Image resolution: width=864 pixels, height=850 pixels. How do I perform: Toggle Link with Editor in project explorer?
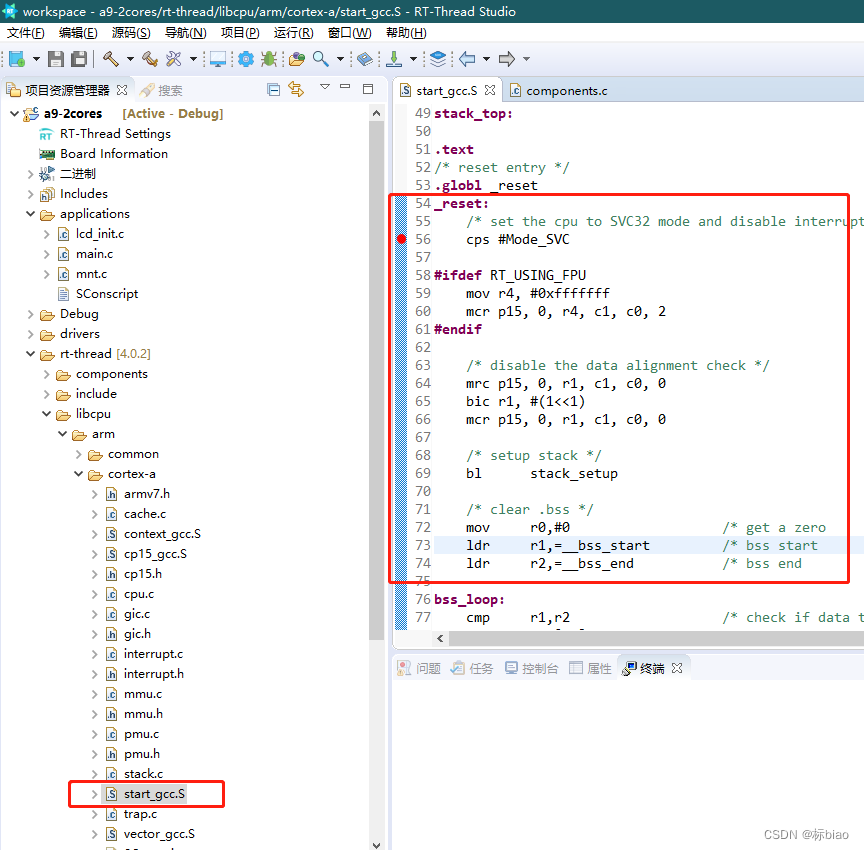click(297, 89)
